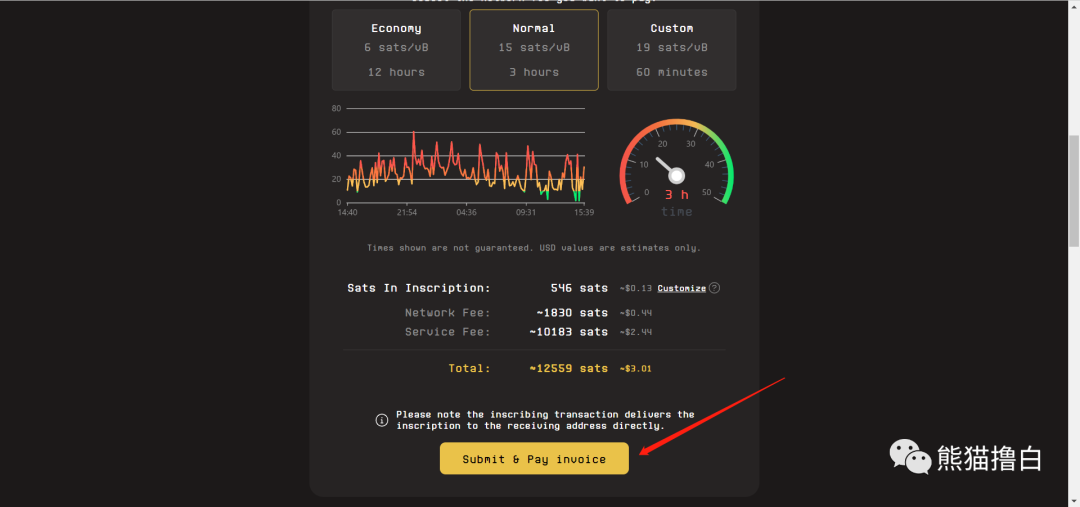Click the '546 sats' inscription value
The width and height of the screenshot is (1080, 507).
(x=579, y=288)
